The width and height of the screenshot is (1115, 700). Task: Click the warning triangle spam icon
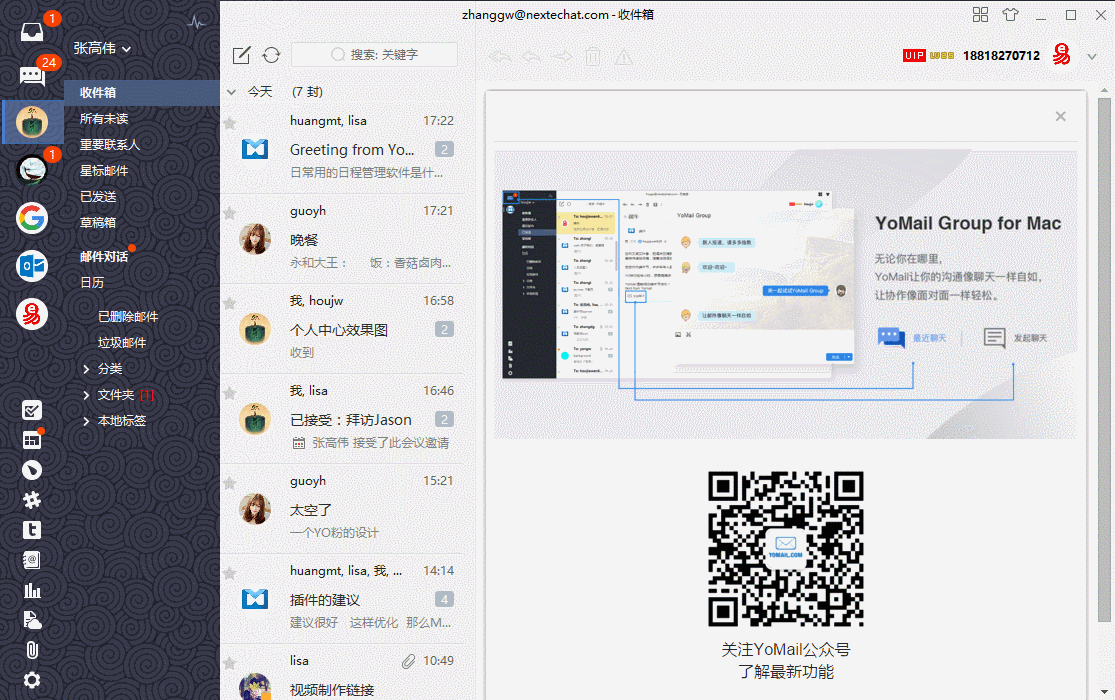coord(624,57)
